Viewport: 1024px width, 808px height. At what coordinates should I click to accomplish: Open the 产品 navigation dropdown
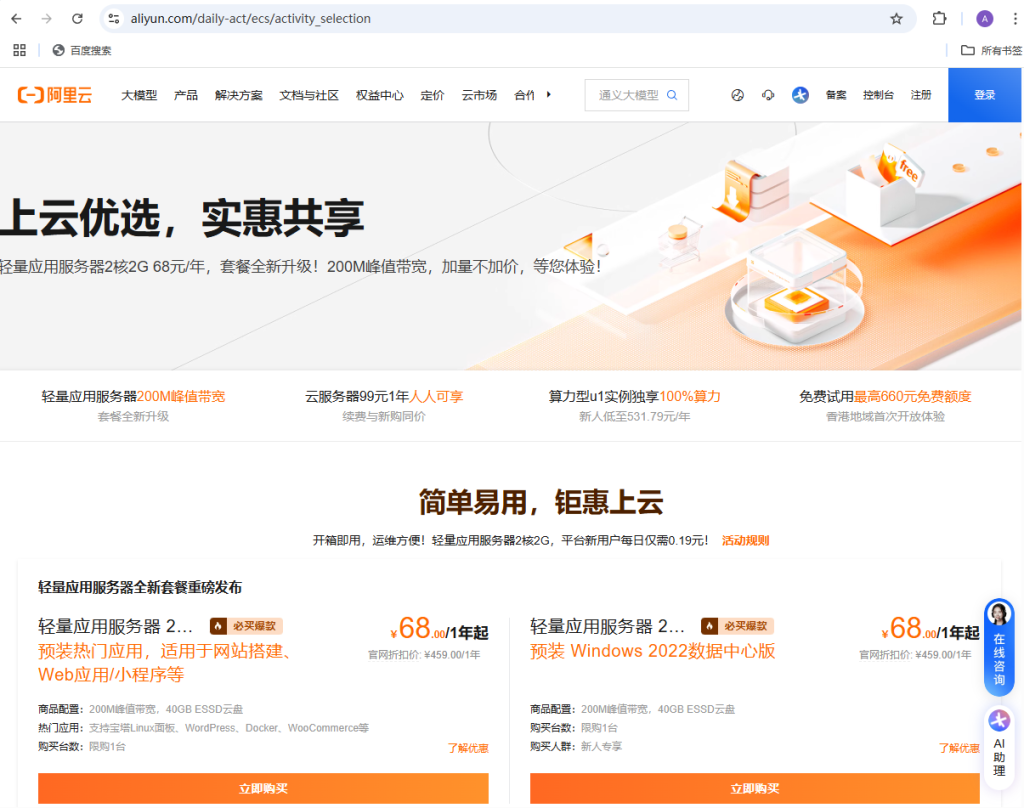186,95
